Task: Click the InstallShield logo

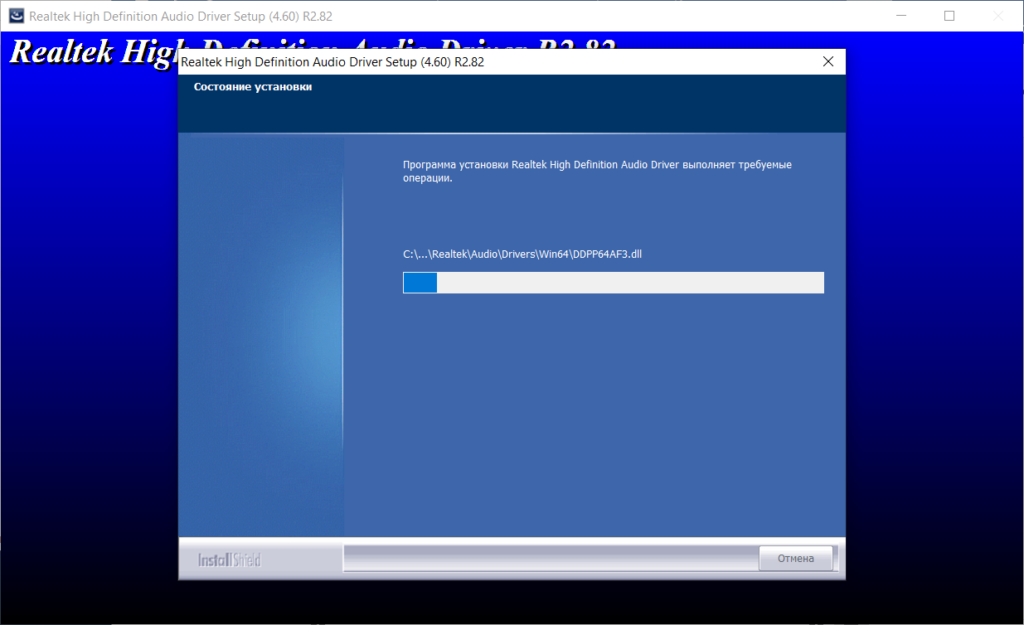Action: click(x=229, y=560)
